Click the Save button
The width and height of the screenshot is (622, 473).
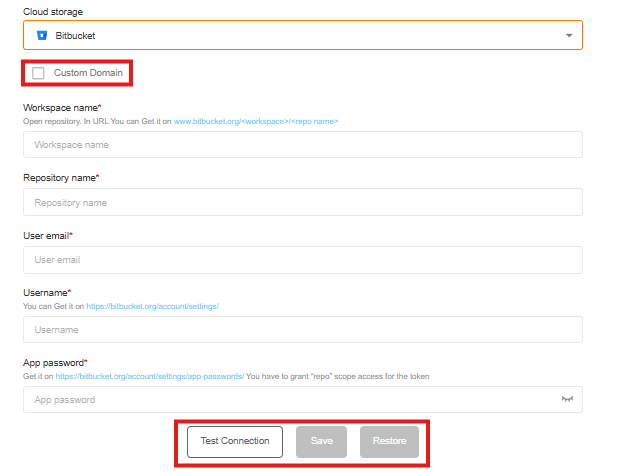pos(321,441)
